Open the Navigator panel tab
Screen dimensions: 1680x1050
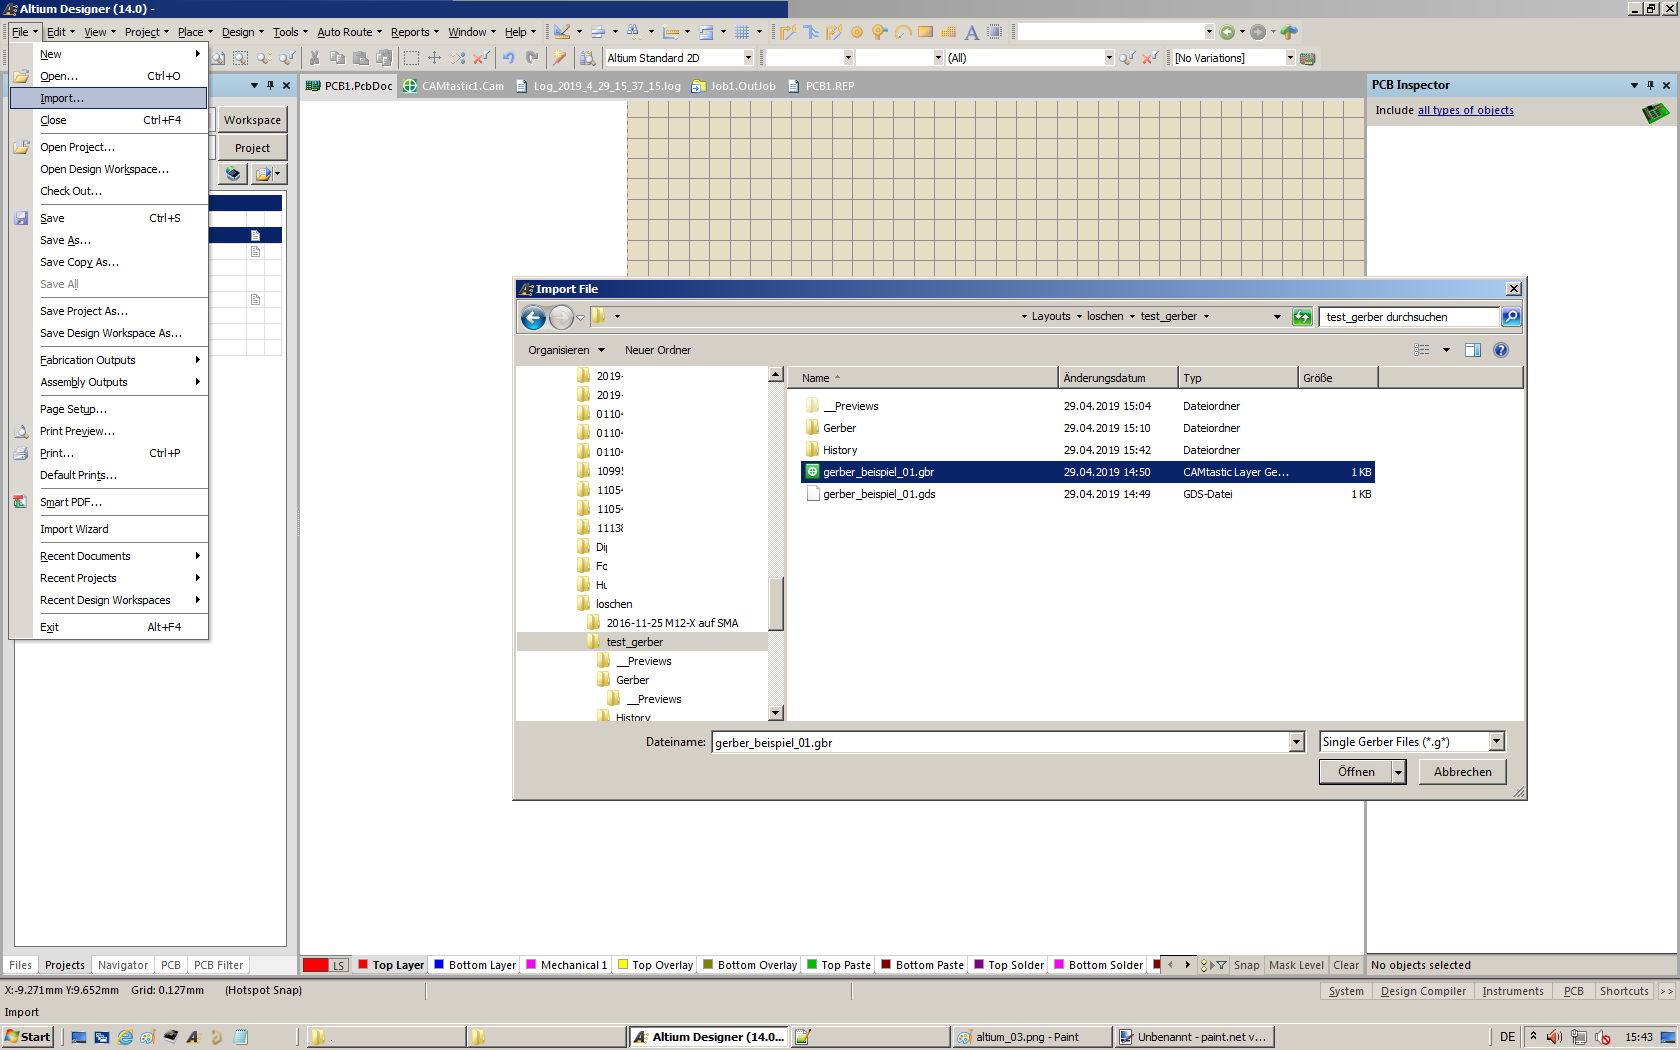coord(123,965)
